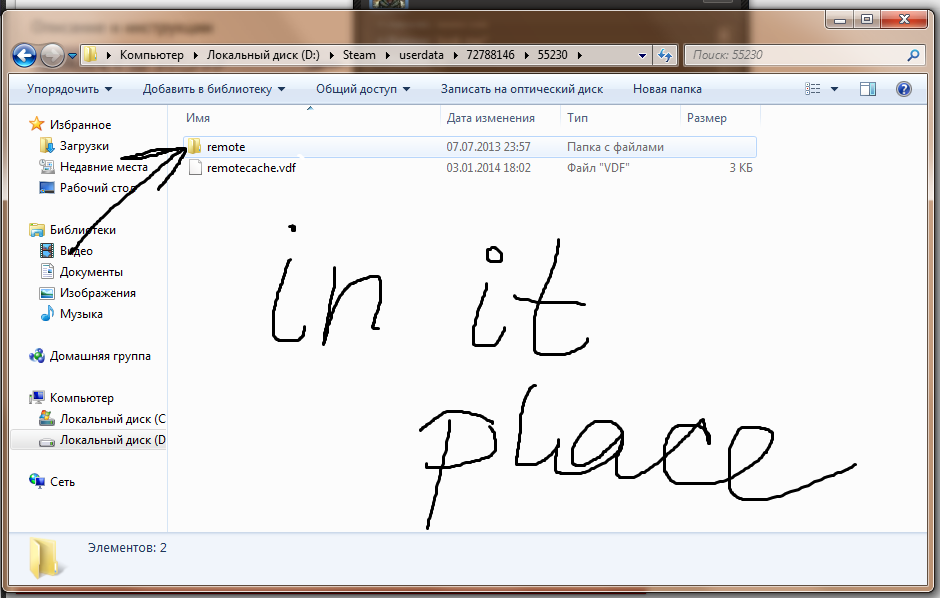Open Домашняя группа
940x598 pixels.
click(x=100, y=355)
